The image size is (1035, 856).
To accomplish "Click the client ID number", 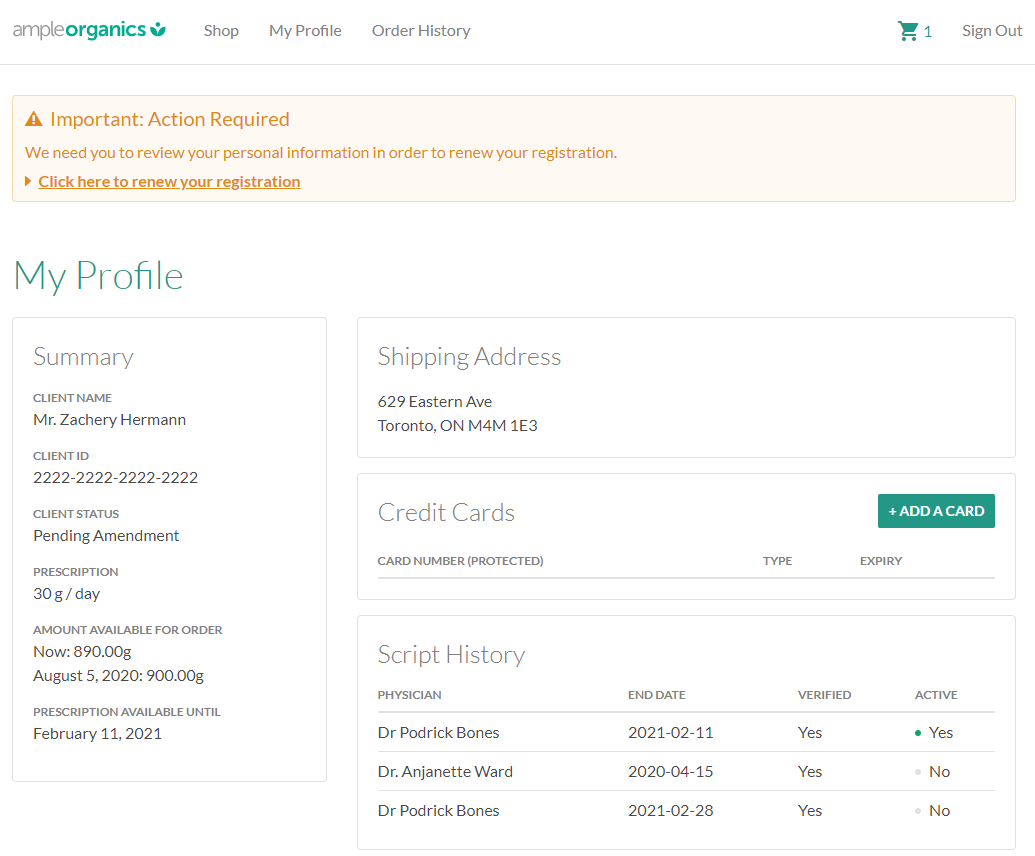I will tap(115, 478).
